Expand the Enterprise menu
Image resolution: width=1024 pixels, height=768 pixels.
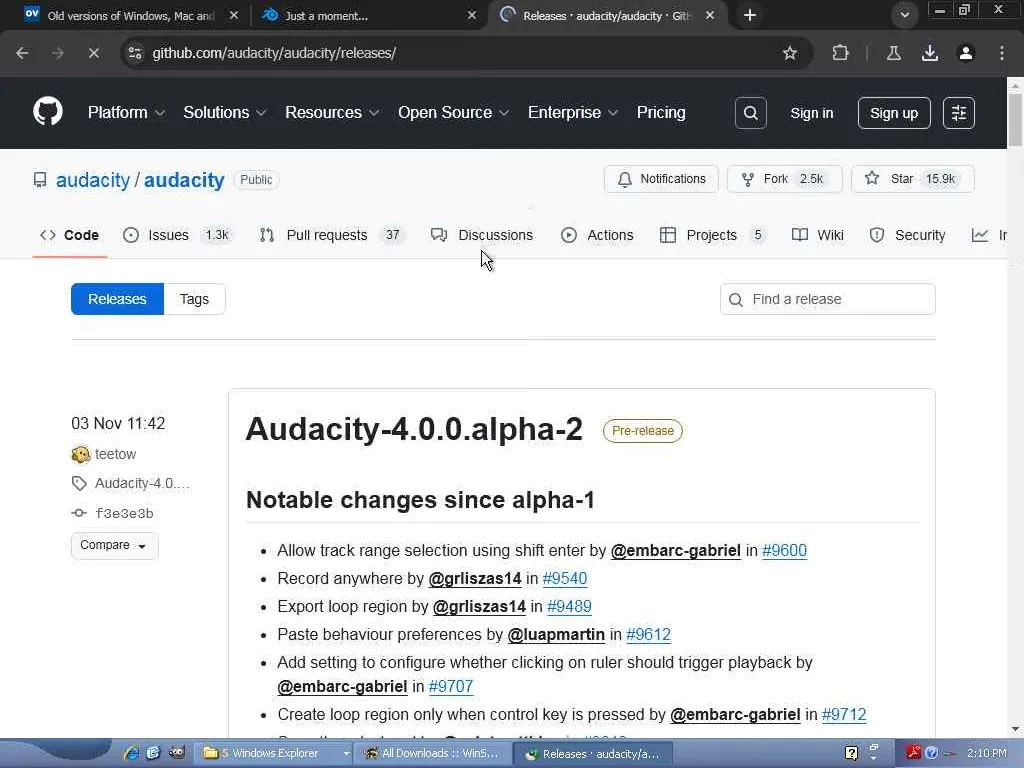click(x=573, y=112)
